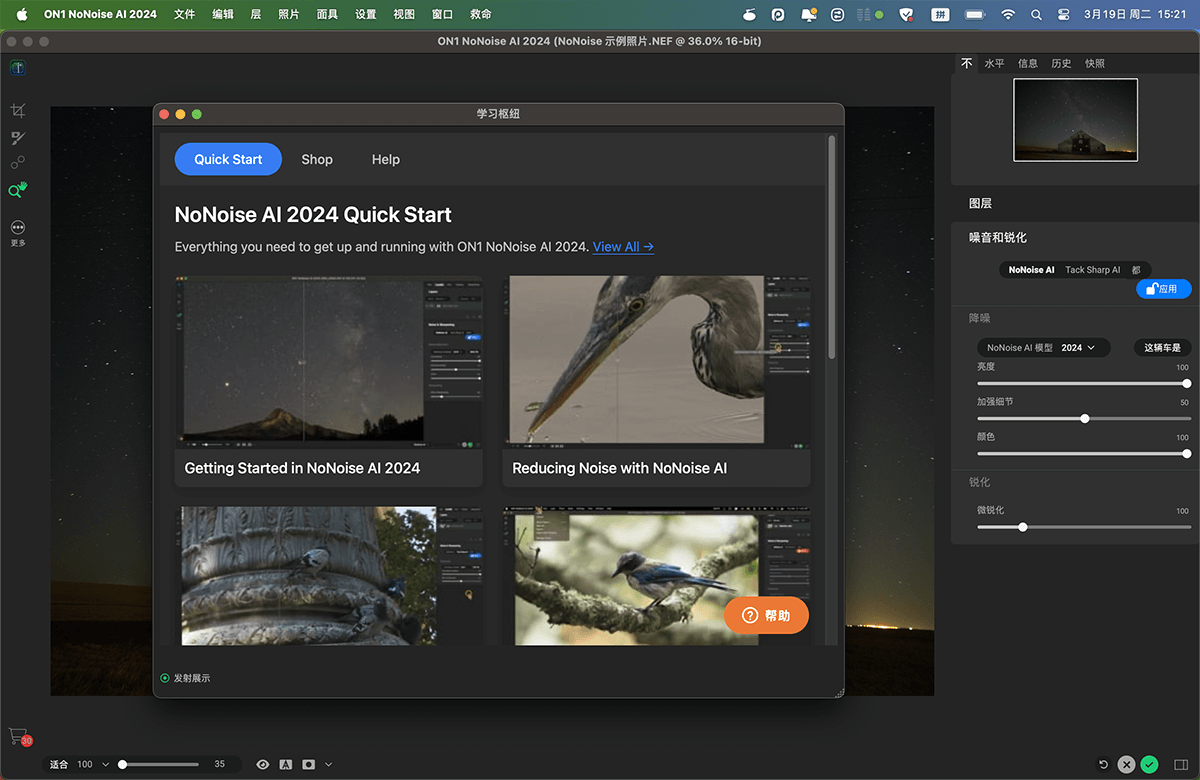Screen dimensions: 1200x780
Task: Open Getting Started in NoNoise AI 2024 video
Action: pyautogui.click(x=329, y=381)
